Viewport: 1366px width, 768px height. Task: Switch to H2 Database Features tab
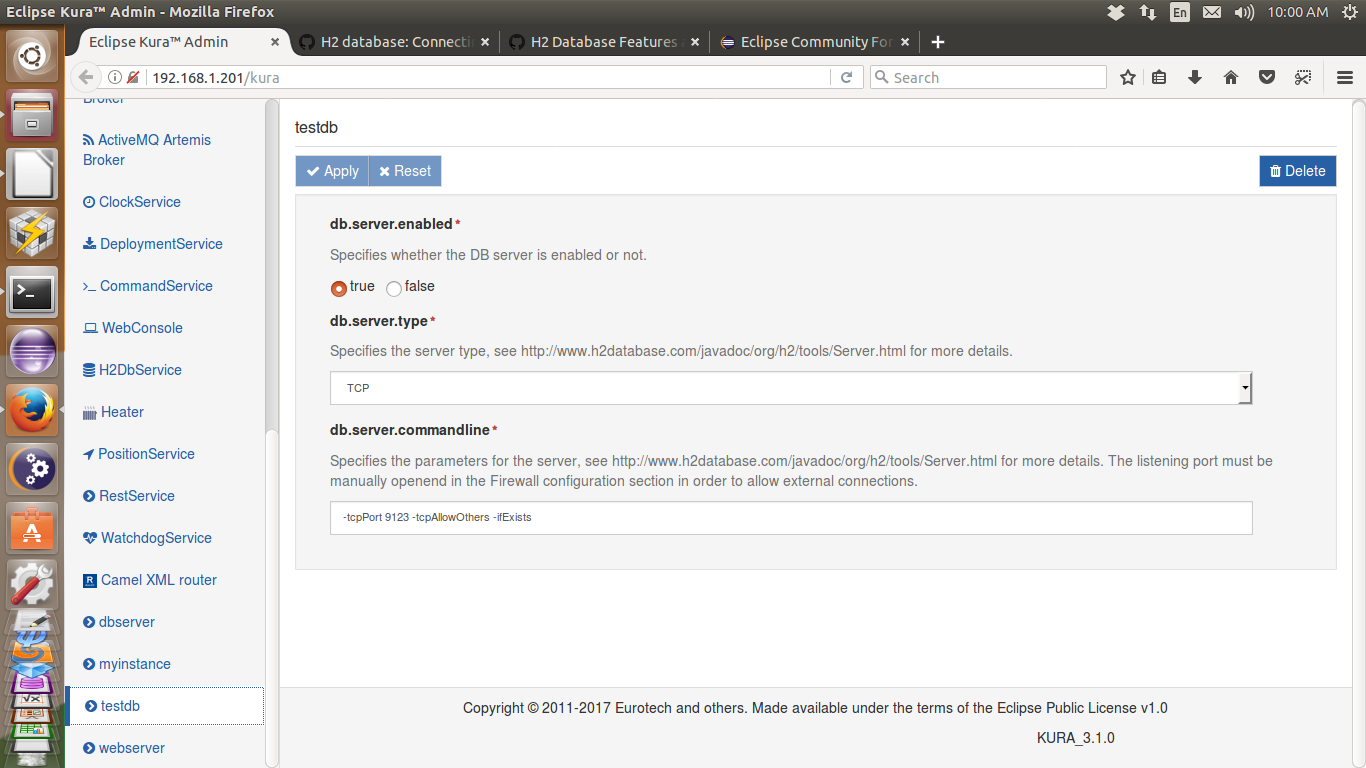[x=605, y=42]
